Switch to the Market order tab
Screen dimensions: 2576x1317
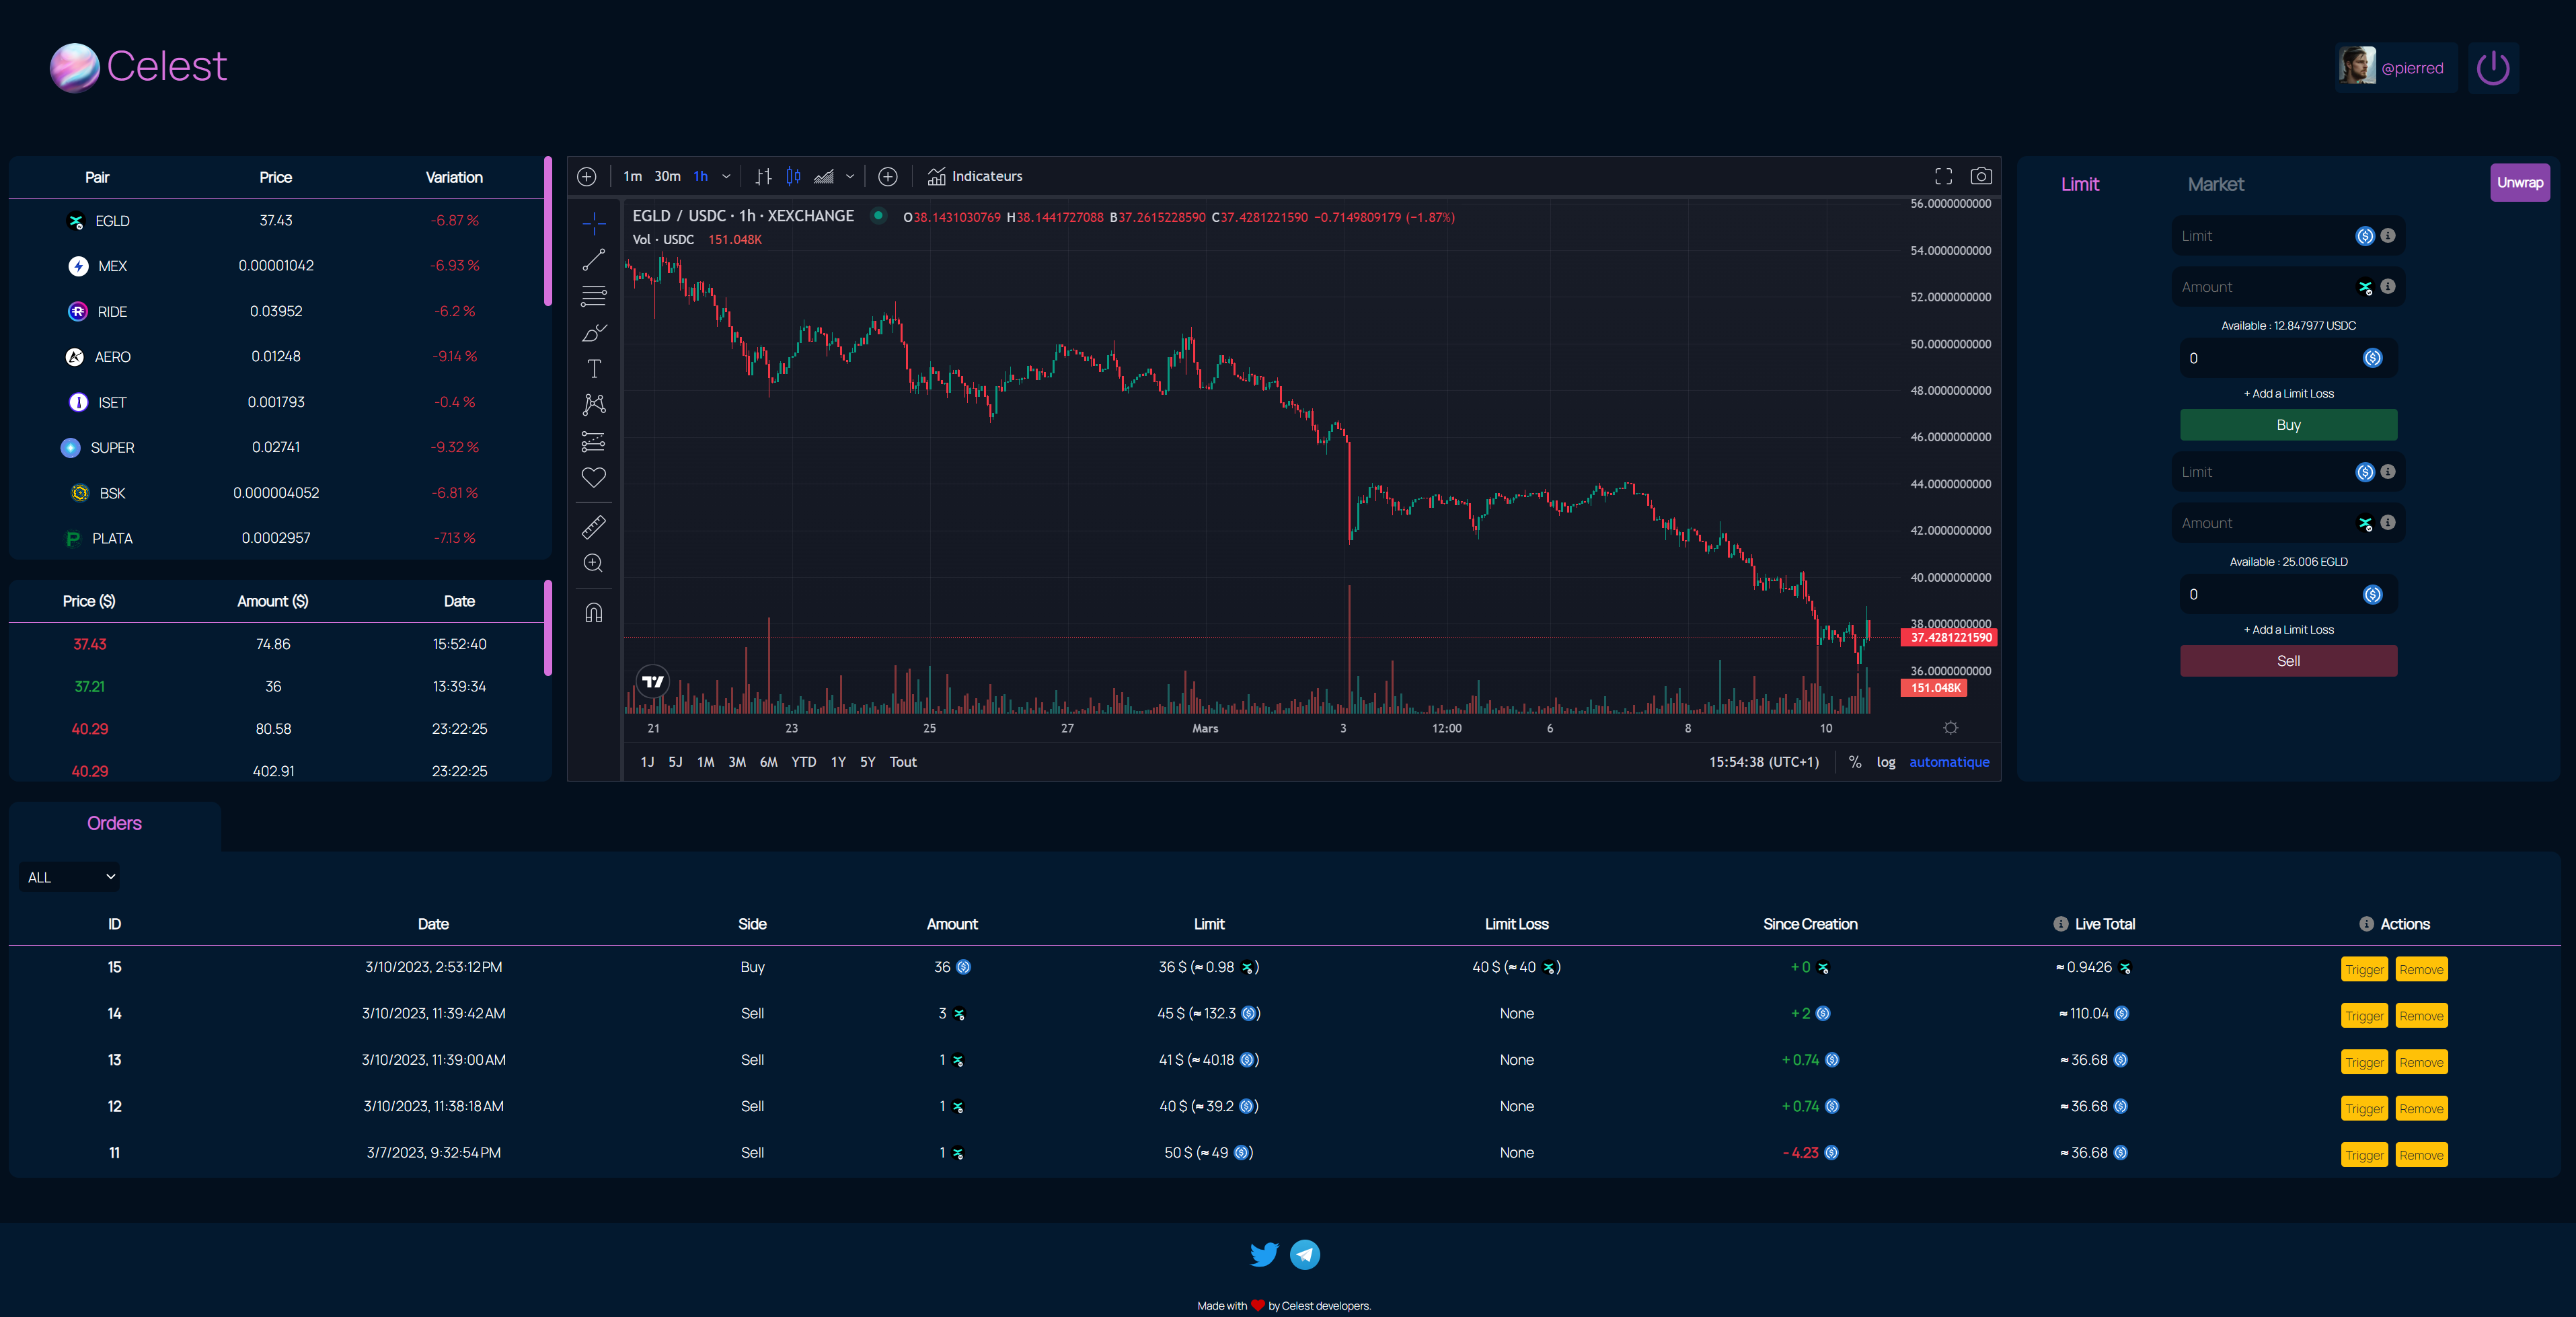2215,184
